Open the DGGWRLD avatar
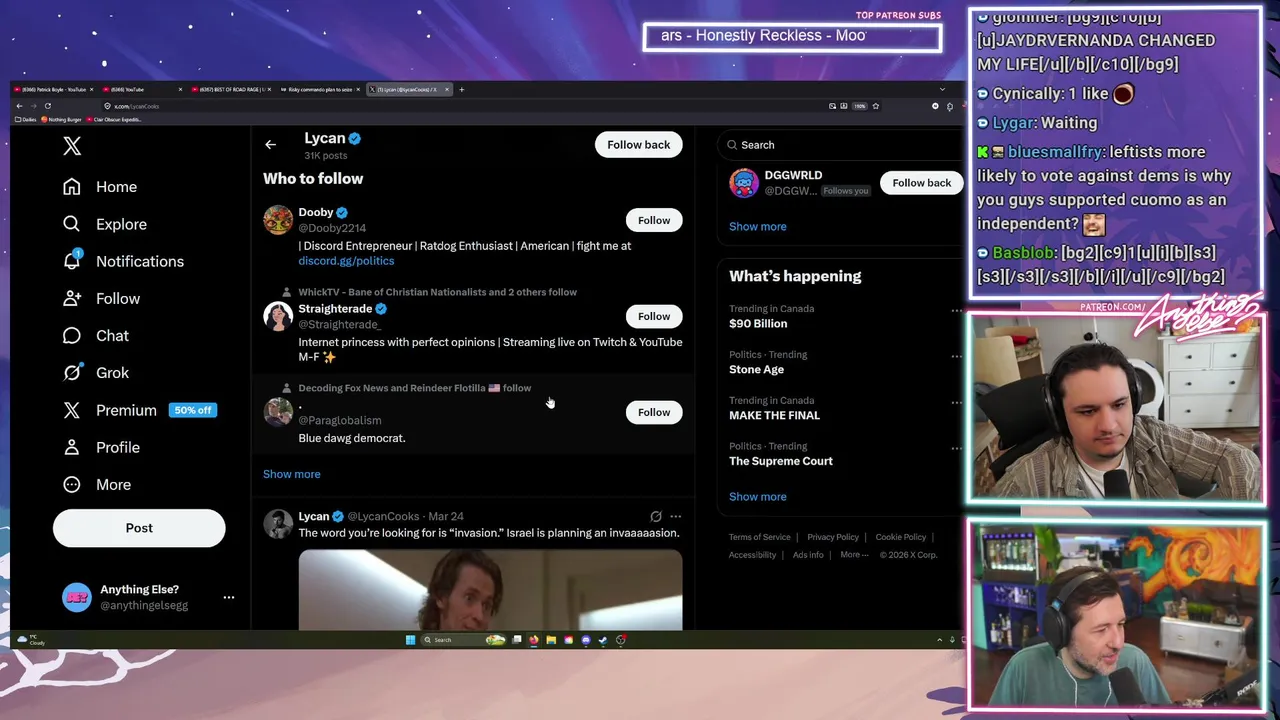The height and width of the screenshot is (720, 1280). pos(744,183)
